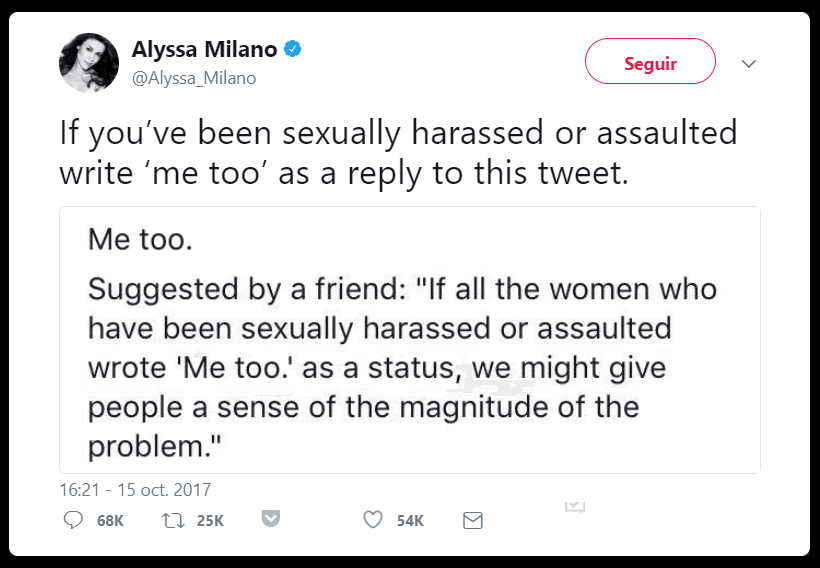Screen dimensions: 820x568
Task: Click the 'Suggested by a friend' quoted text
Action: (400, 368)
